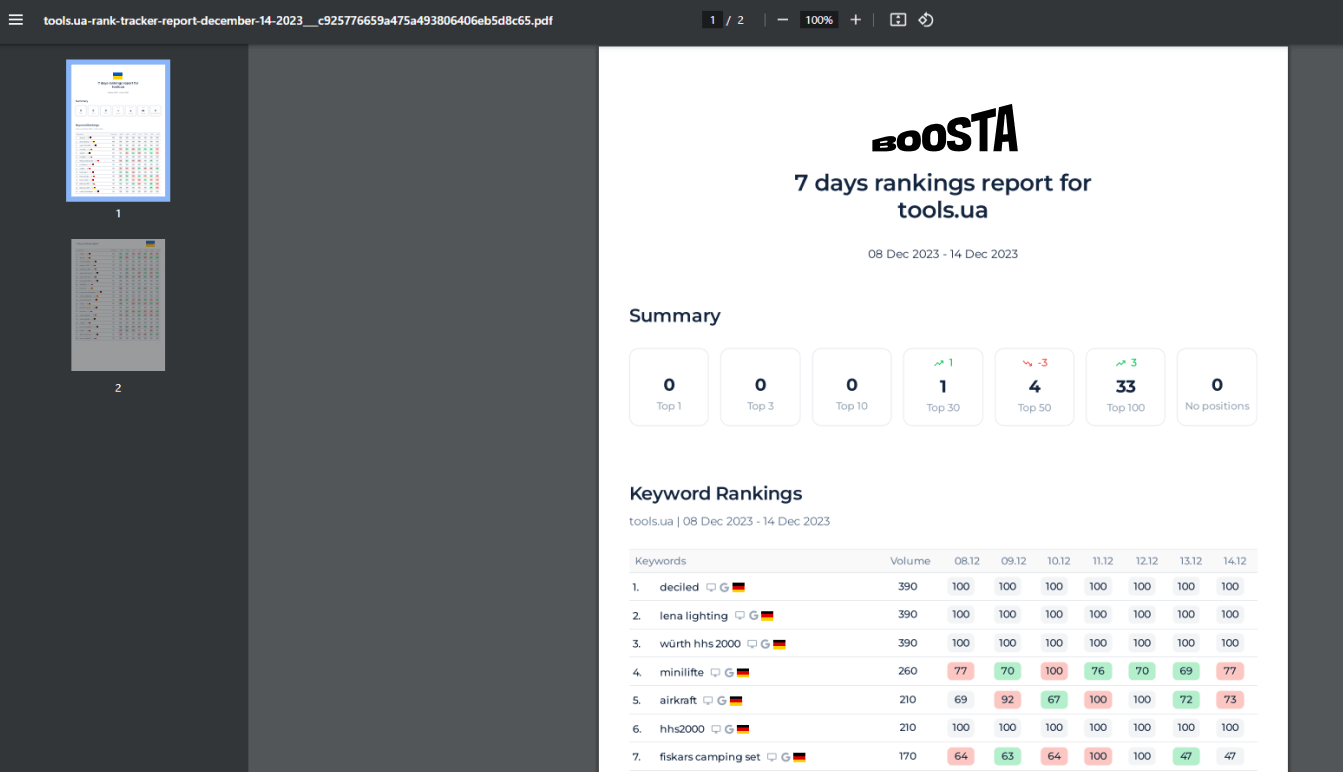Click desktop icon next to deciled
Screen dimensions: 1343x772
click(x=711, y=588)
